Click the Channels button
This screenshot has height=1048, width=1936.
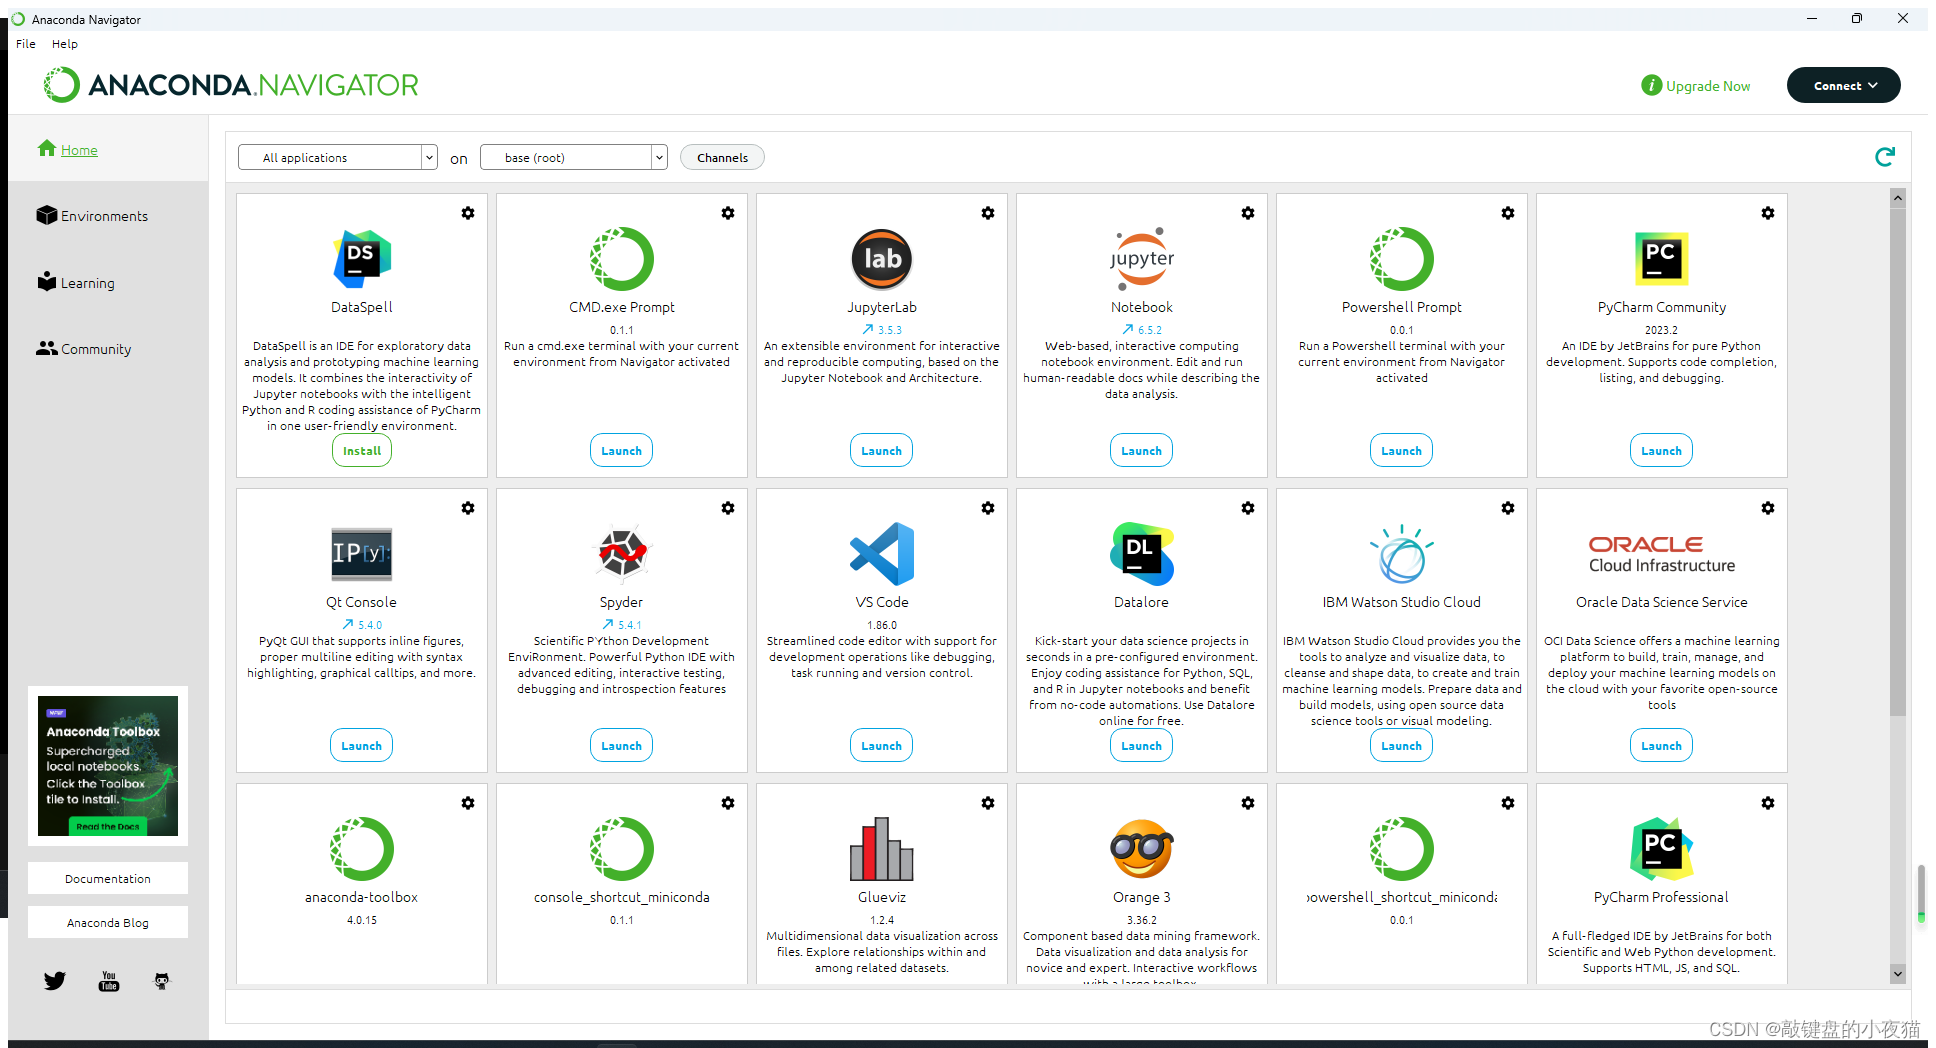pos(722,158)
